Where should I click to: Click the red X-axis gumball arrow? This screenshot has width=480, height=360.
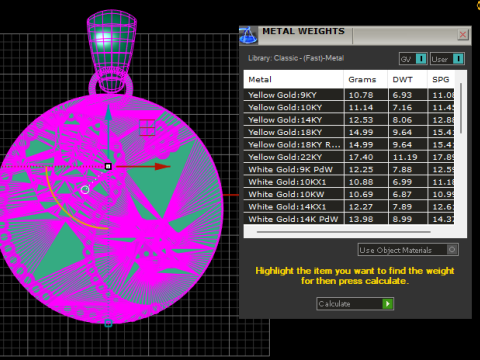(162, 166)
